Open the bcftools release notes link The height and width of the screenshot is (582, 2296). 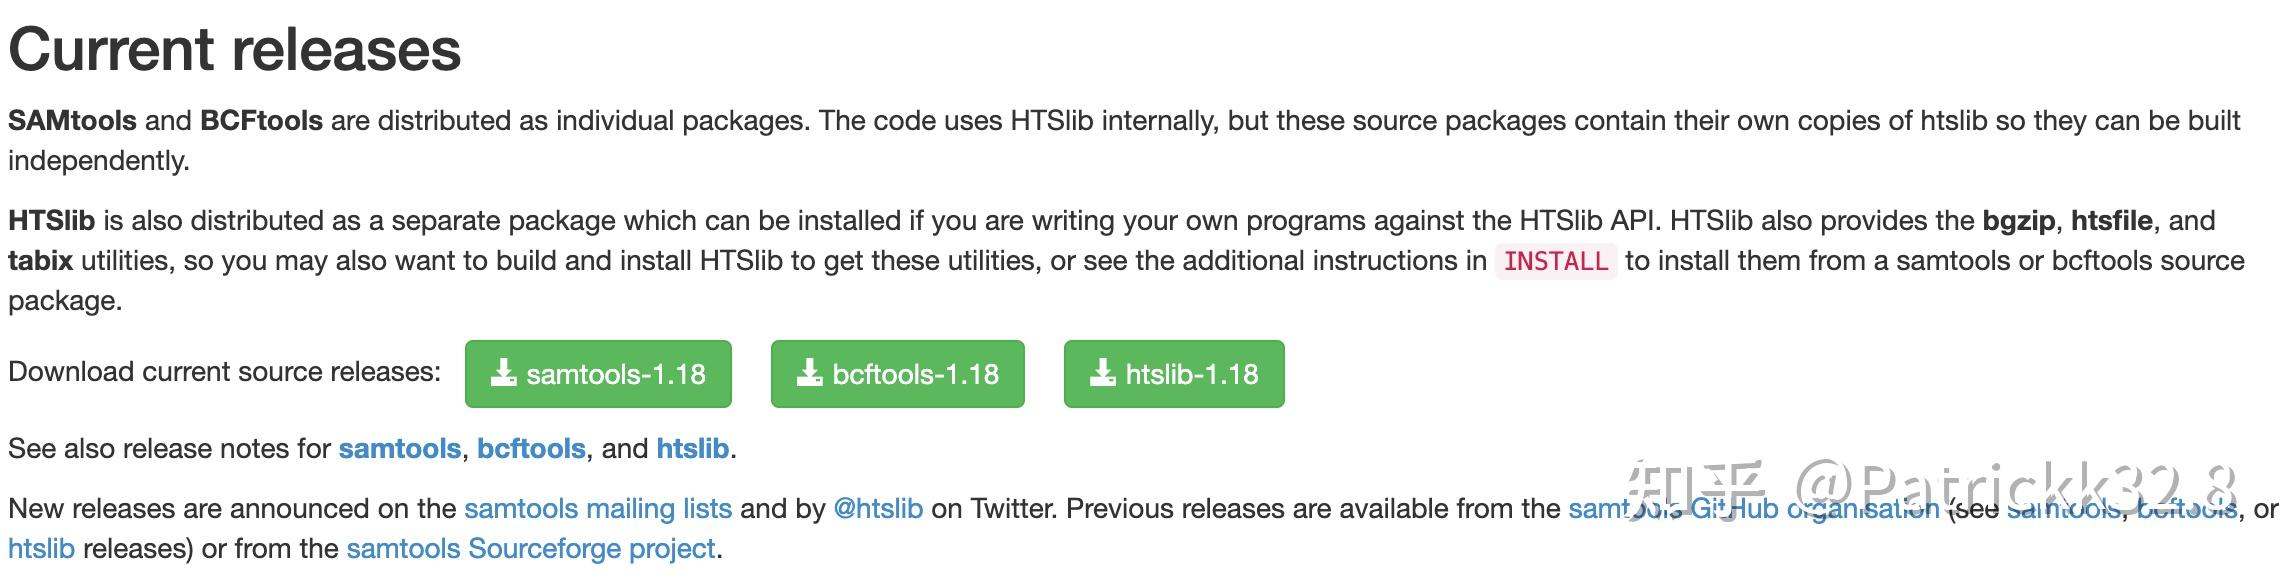click(x=531, y=449)
